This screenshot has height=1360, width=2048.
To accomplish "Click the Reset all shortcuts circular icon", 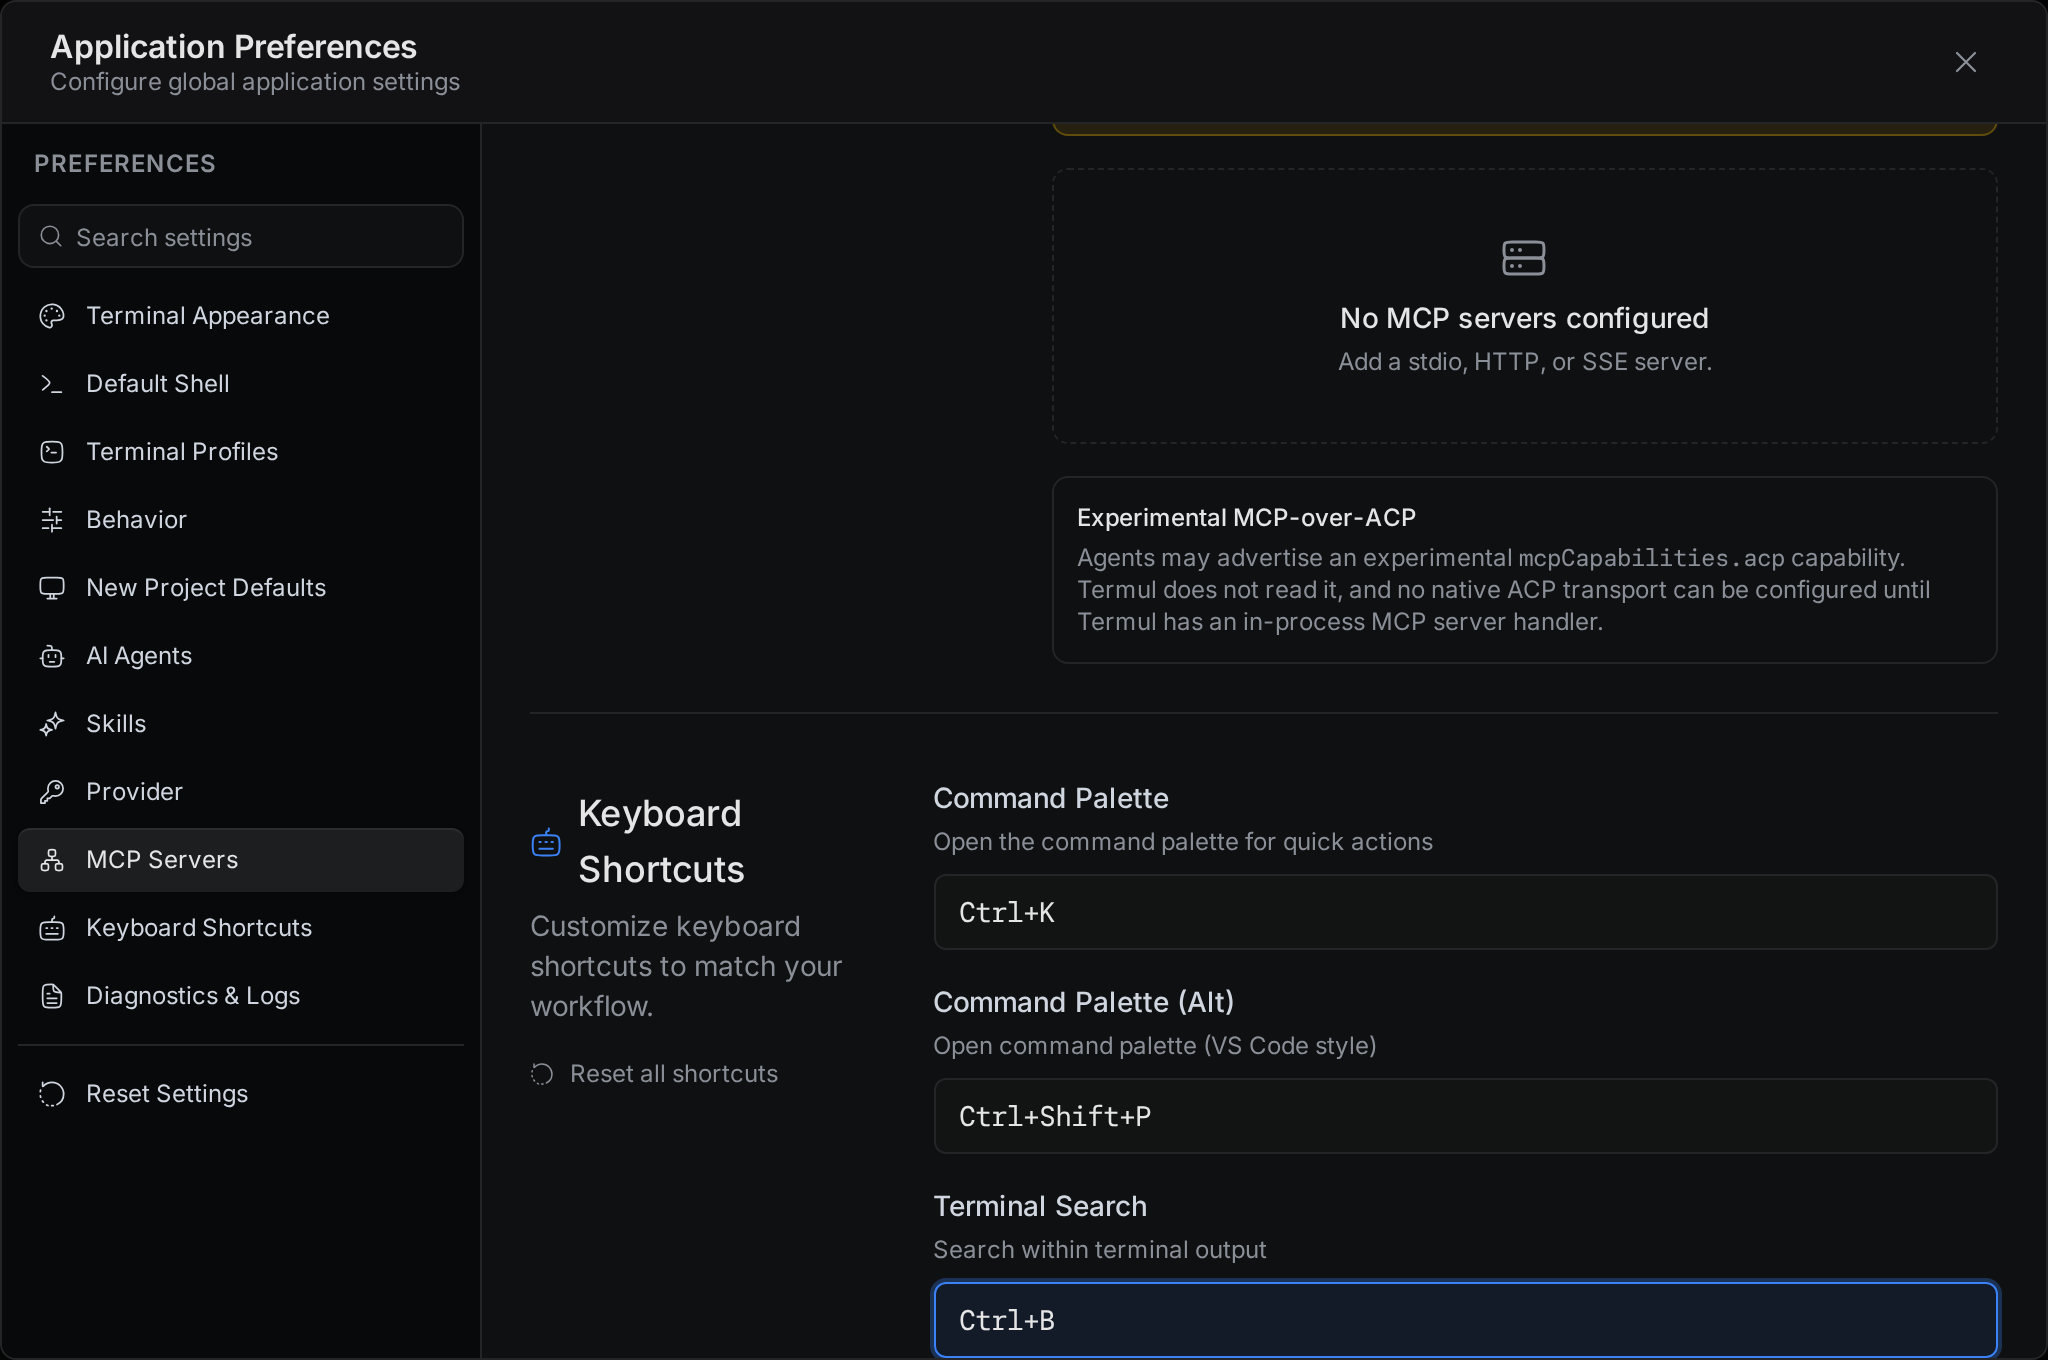I will pyautogui.click(x=542, y=1074).
